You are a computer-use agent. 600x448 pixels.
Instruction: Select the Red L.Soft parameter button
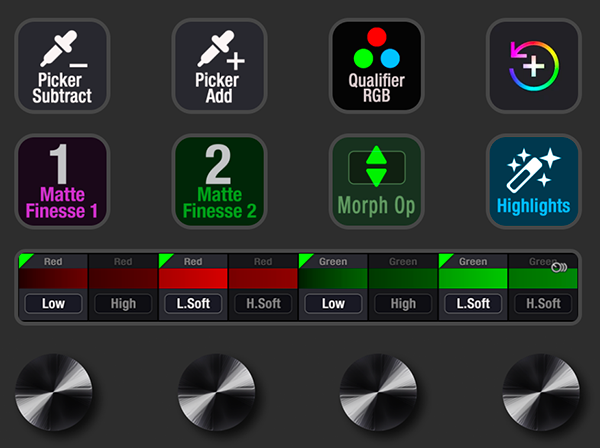(x=193, y=304)
